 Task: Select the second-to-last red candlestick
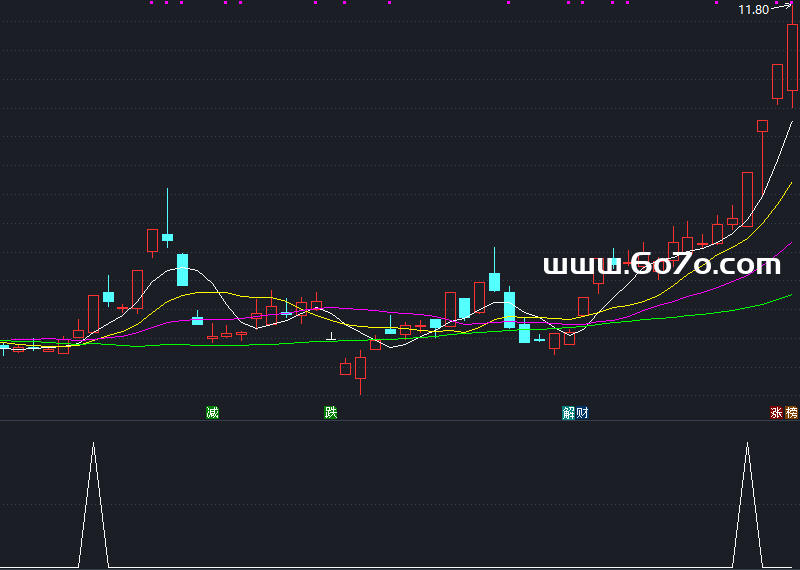pos(777,82)
